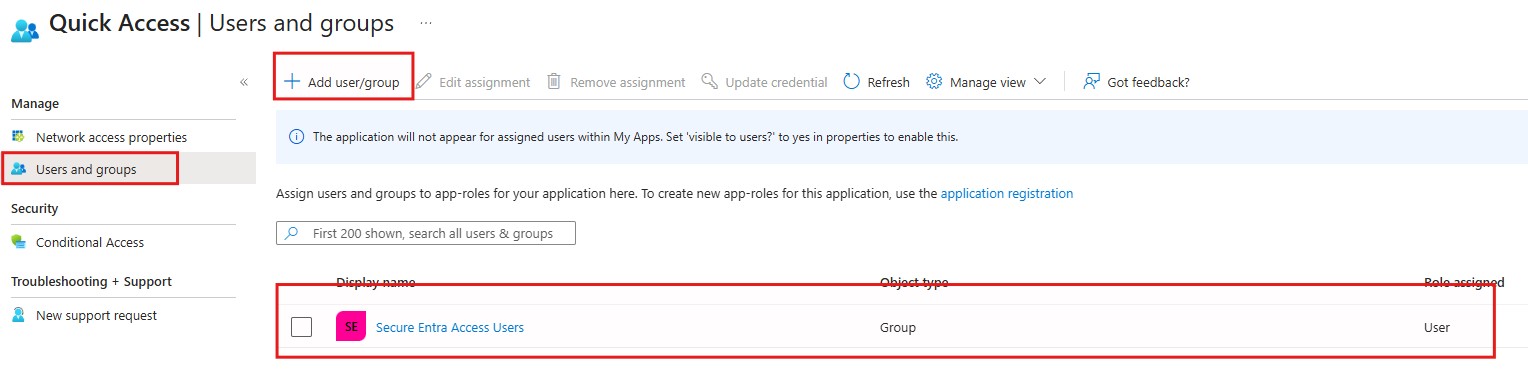
Task: Open Network access properties
Action: (x=111, y=137)
